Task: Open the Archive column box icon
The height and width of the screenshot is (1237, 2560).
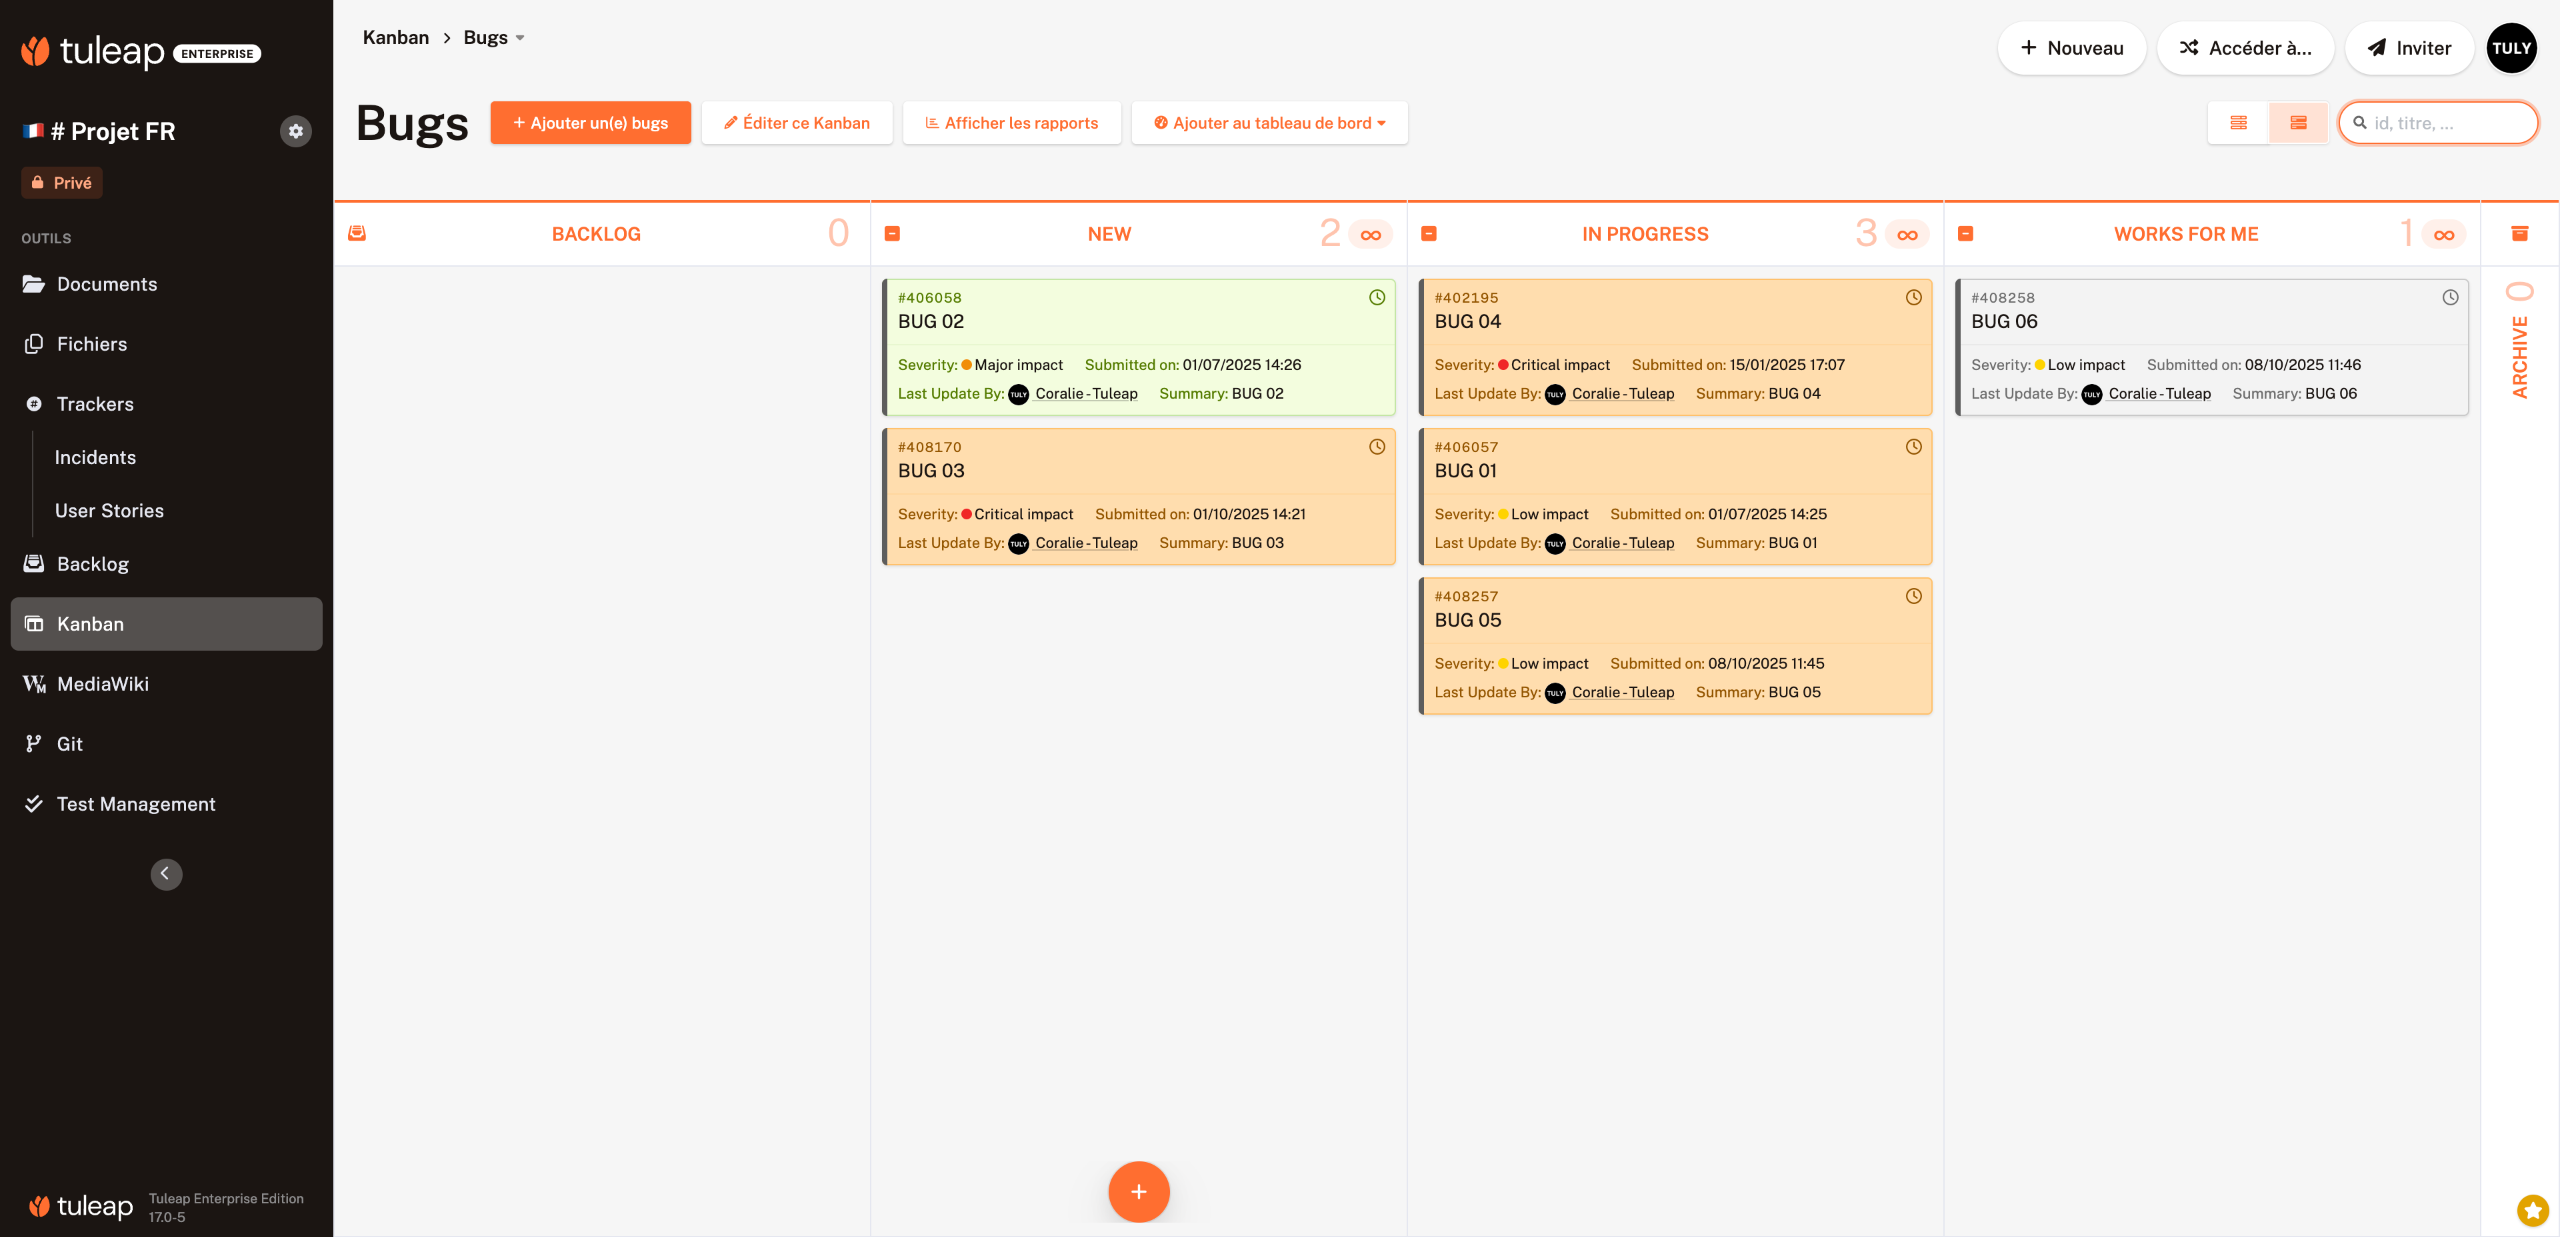Action: tap(2519, 233)
